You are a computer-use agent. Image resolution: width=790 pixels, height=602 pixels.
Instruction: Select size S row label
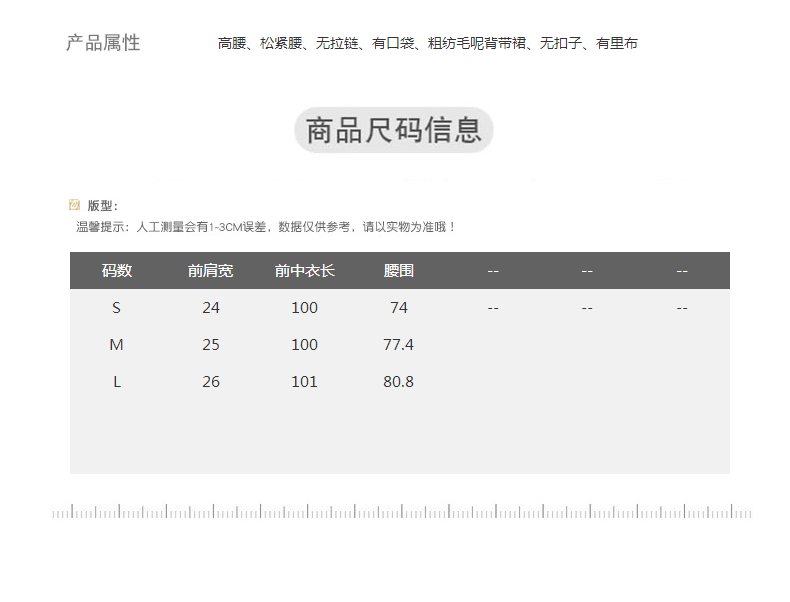(116, 308)
